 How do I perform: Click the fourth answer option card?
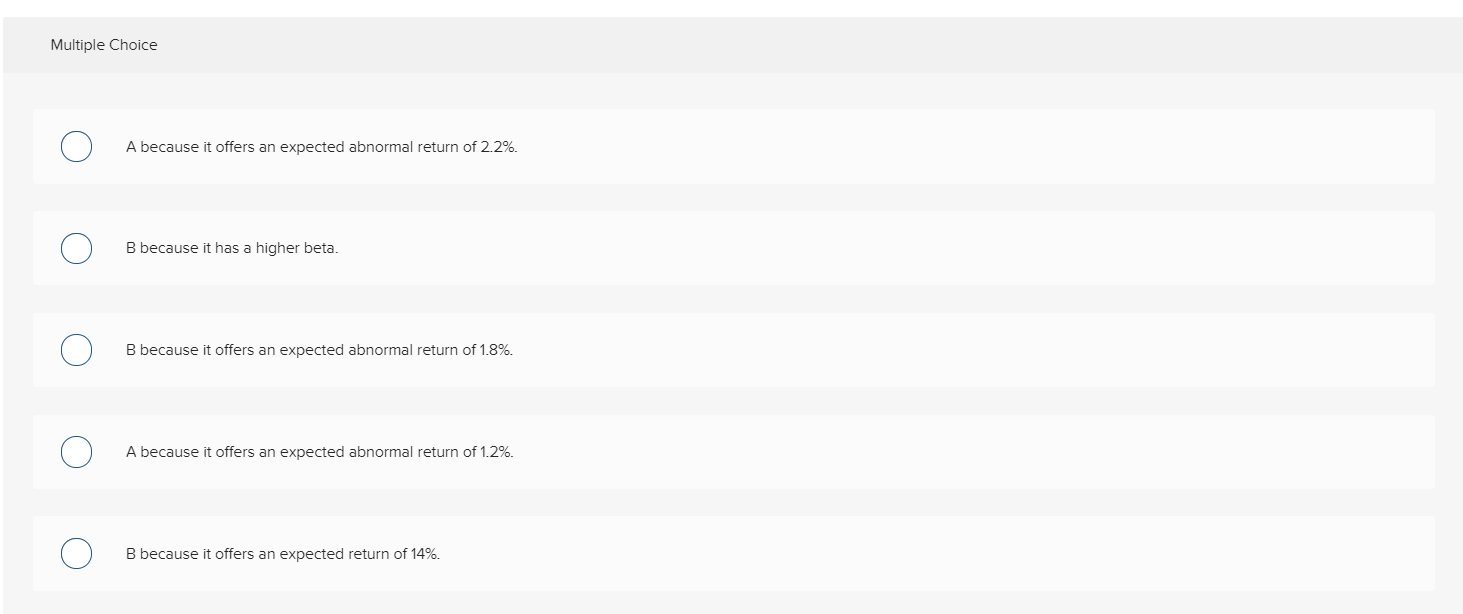pos(731,452)
